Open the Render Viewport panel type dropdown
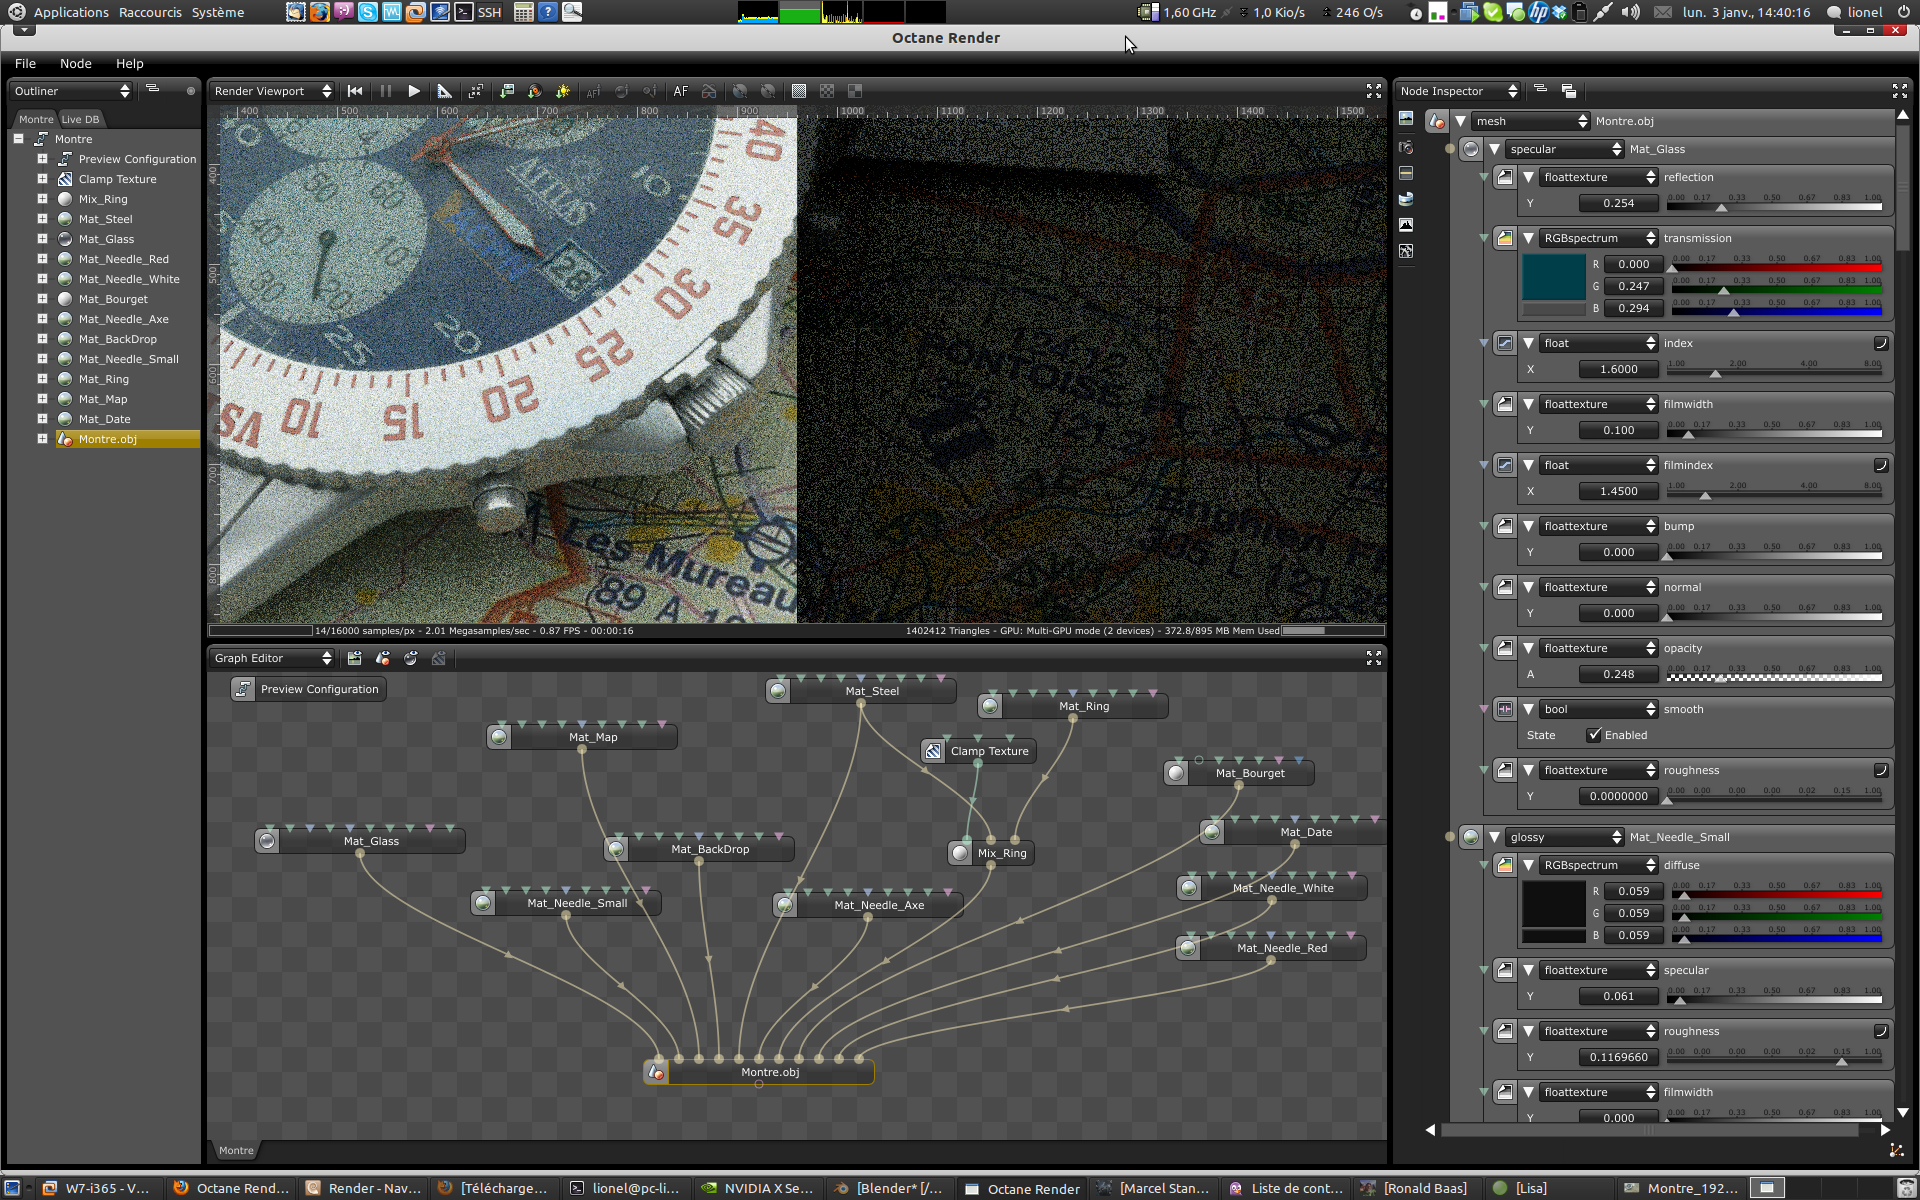This screenshot has height=1200, width=1920. click(x=272, y=91)
